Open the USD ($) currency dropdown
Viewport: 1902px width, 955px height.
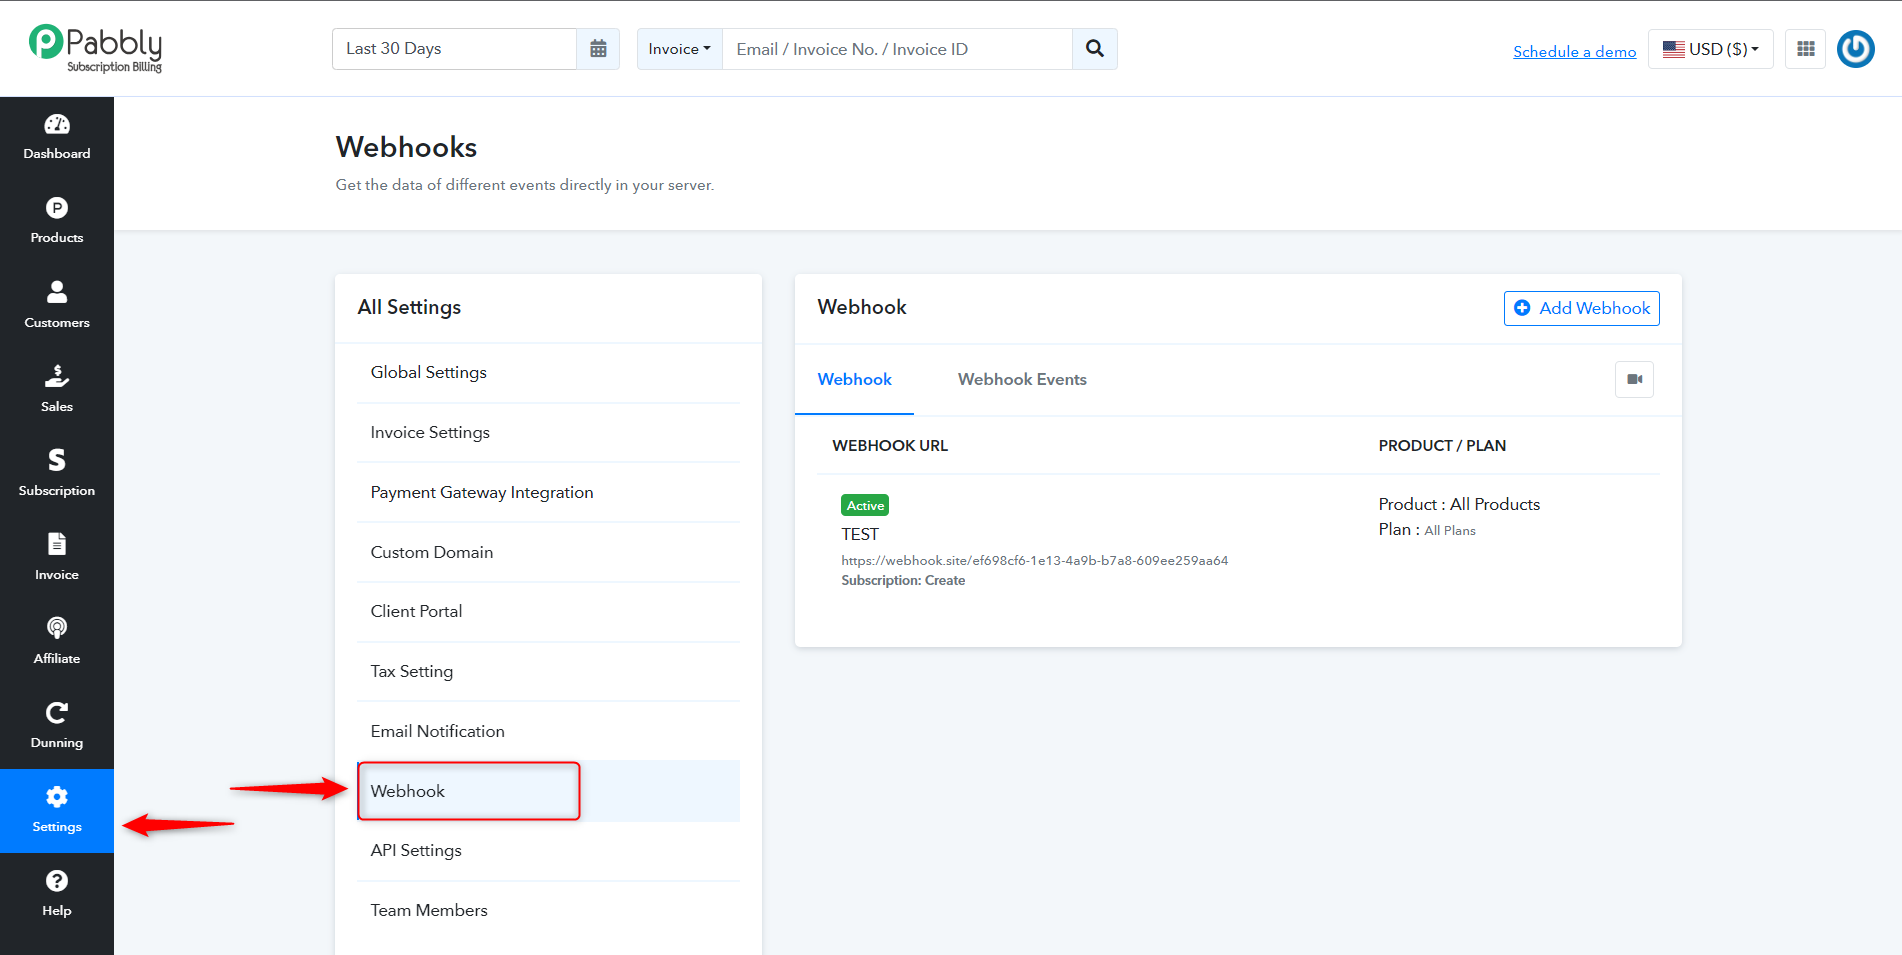[x=1711, y=49]
